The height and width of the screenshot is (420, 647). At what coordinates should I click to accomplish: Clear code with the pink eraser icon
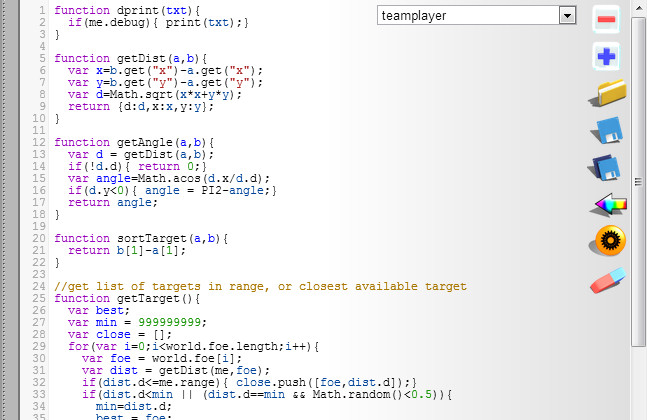pyautogui.click(x=608, y=280)
